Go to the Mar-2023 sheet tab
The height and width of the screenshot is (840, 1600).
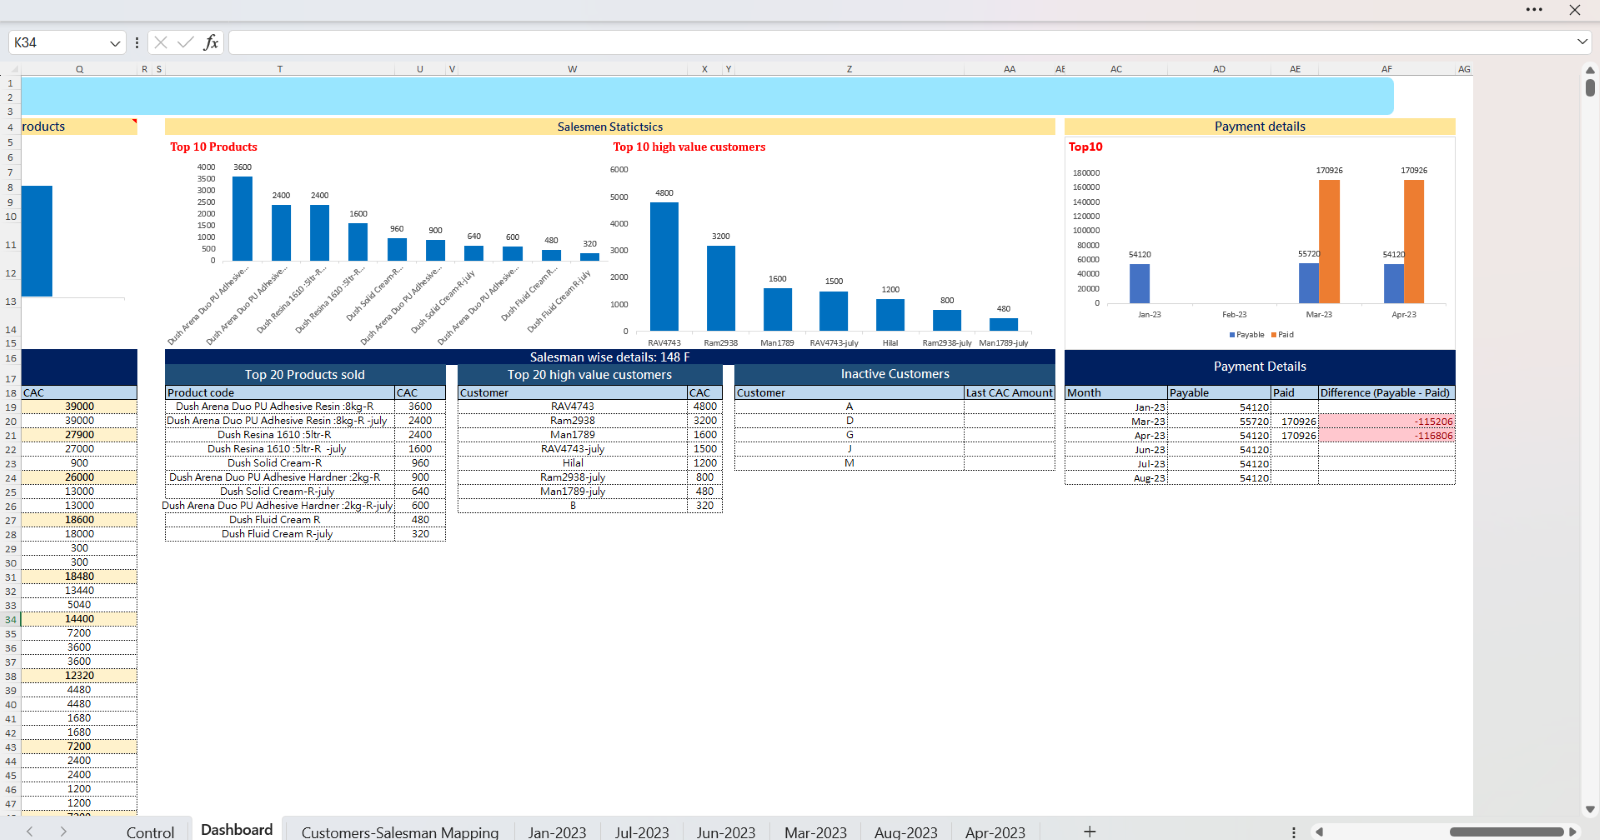tap(815, 831)
